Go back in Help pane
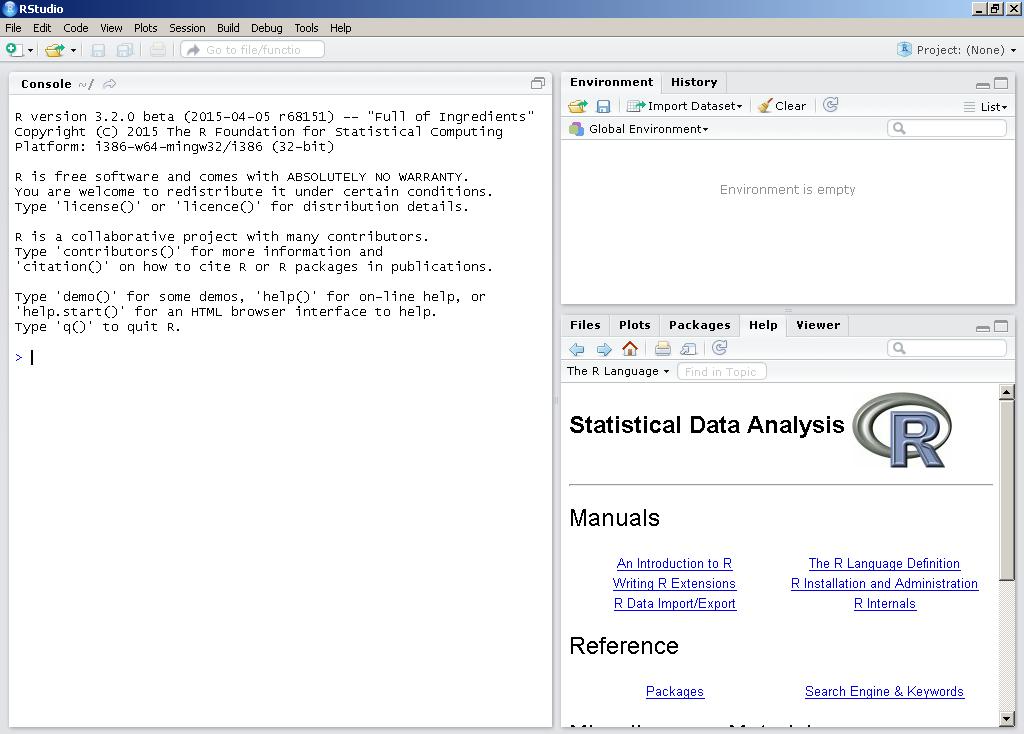The width and height of the screenshot is (1024, 734). coord(577,349)
